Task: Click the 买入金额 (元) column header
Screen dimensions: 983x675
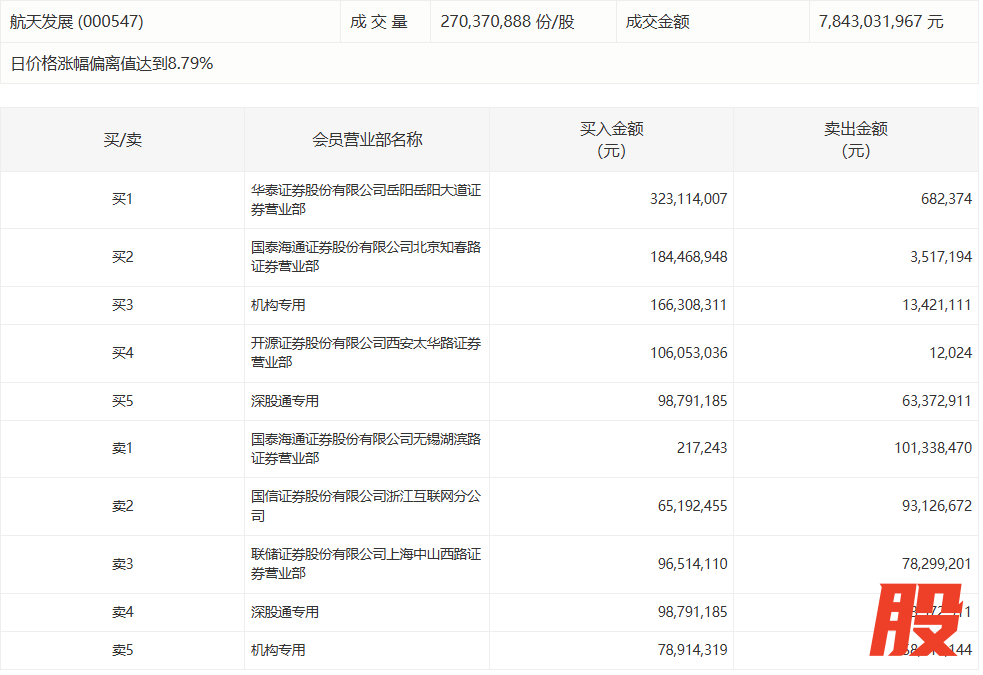Action: (611, 140)
